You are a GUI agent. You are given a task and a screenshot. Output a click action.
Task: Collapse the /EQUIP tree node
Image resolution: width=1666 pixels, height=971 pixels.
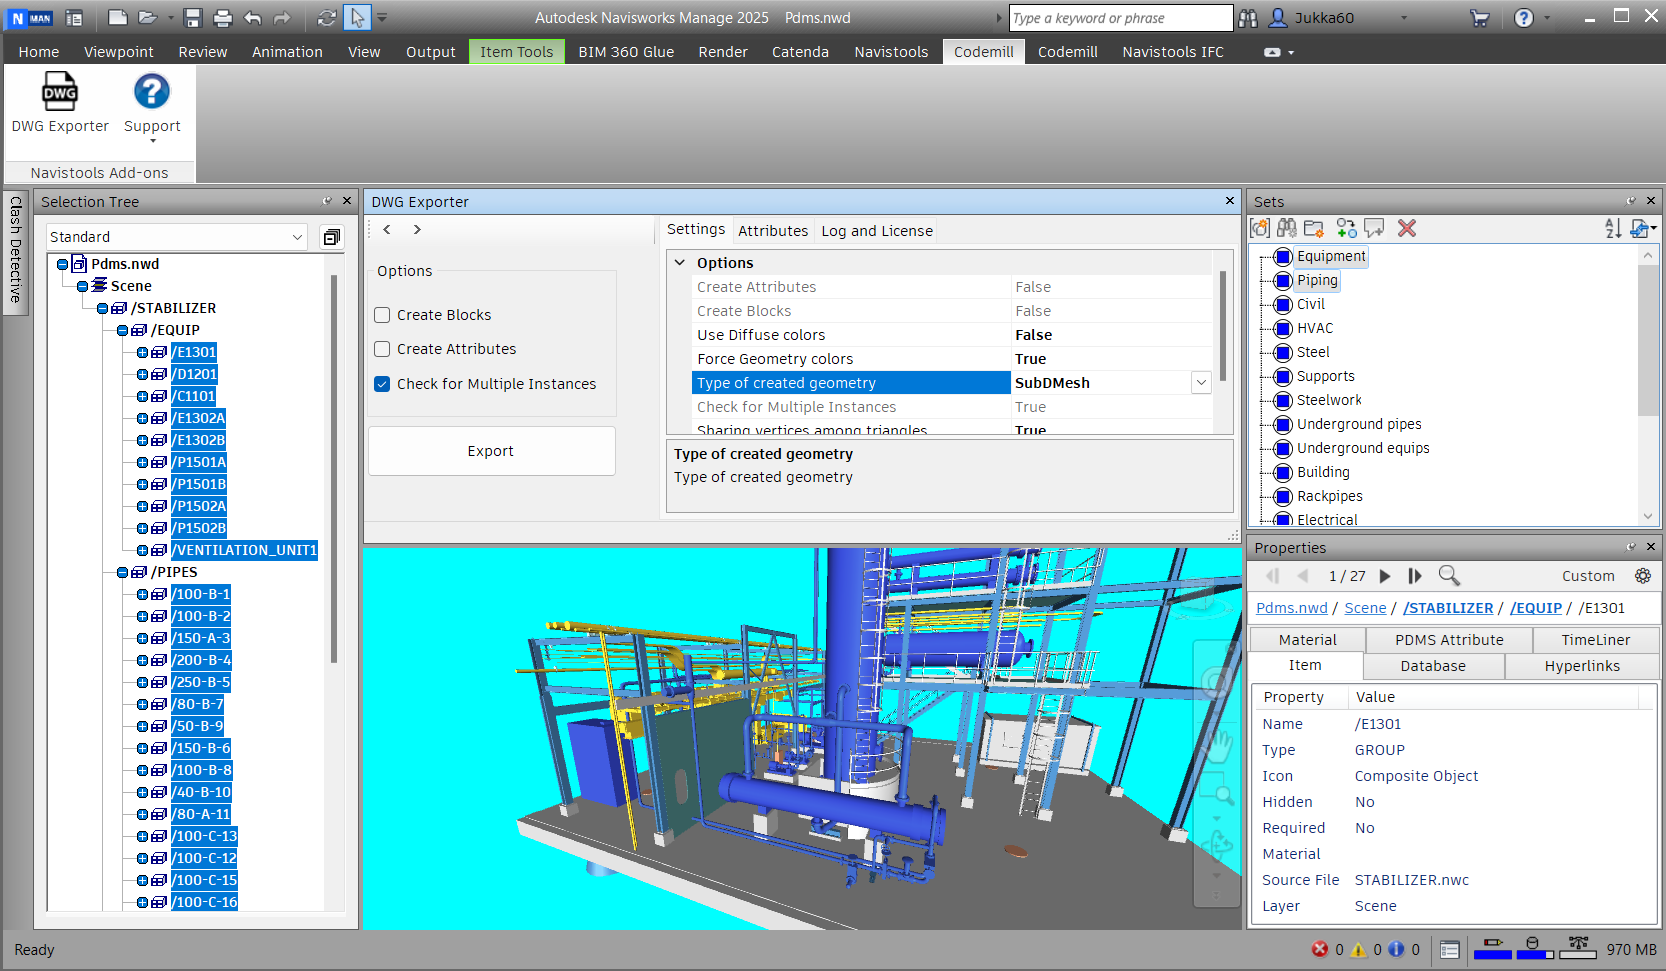pyautogui.click(x=122, y=330)
